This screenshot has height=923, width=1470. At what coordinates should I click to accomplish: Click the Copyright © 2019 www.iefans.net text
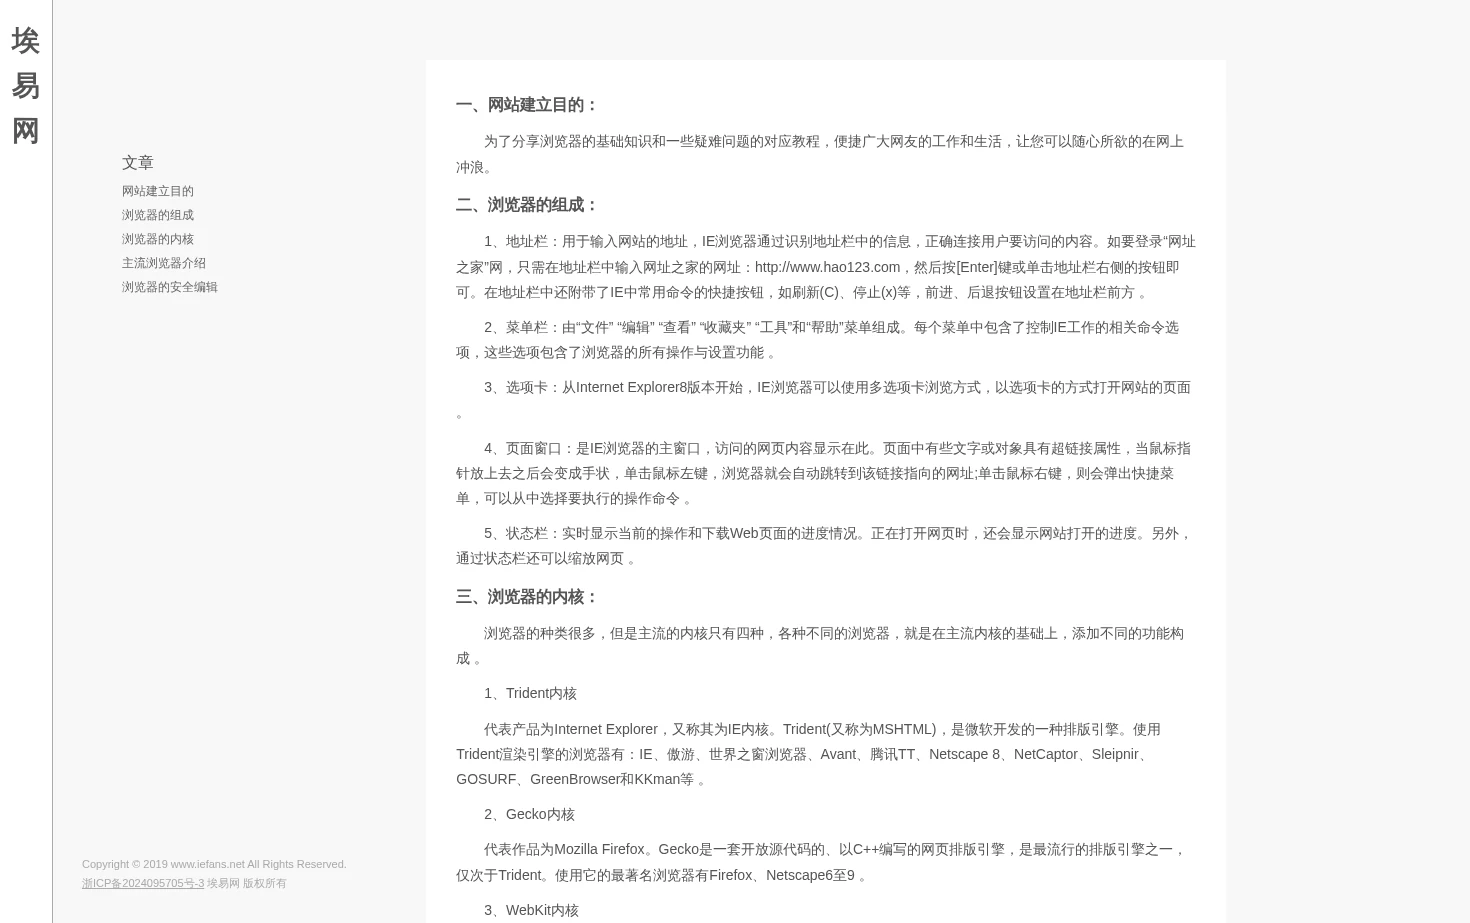click(x=214, y=864)
